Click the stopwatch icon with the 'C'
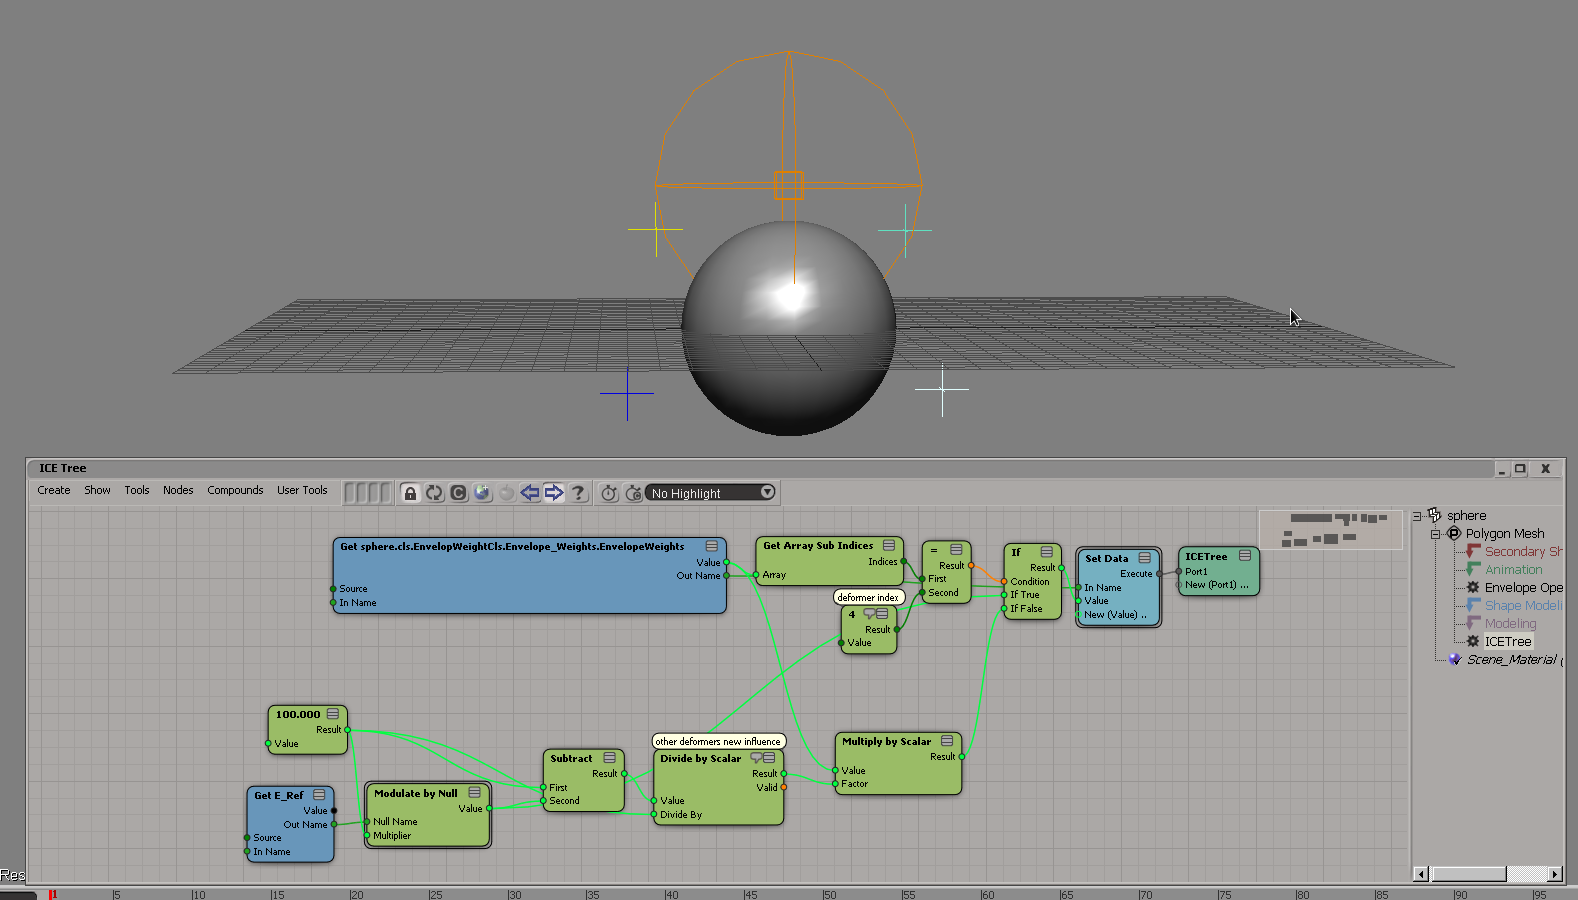The width and height of the screenshot is (1578, 900). tap(633, 493)
